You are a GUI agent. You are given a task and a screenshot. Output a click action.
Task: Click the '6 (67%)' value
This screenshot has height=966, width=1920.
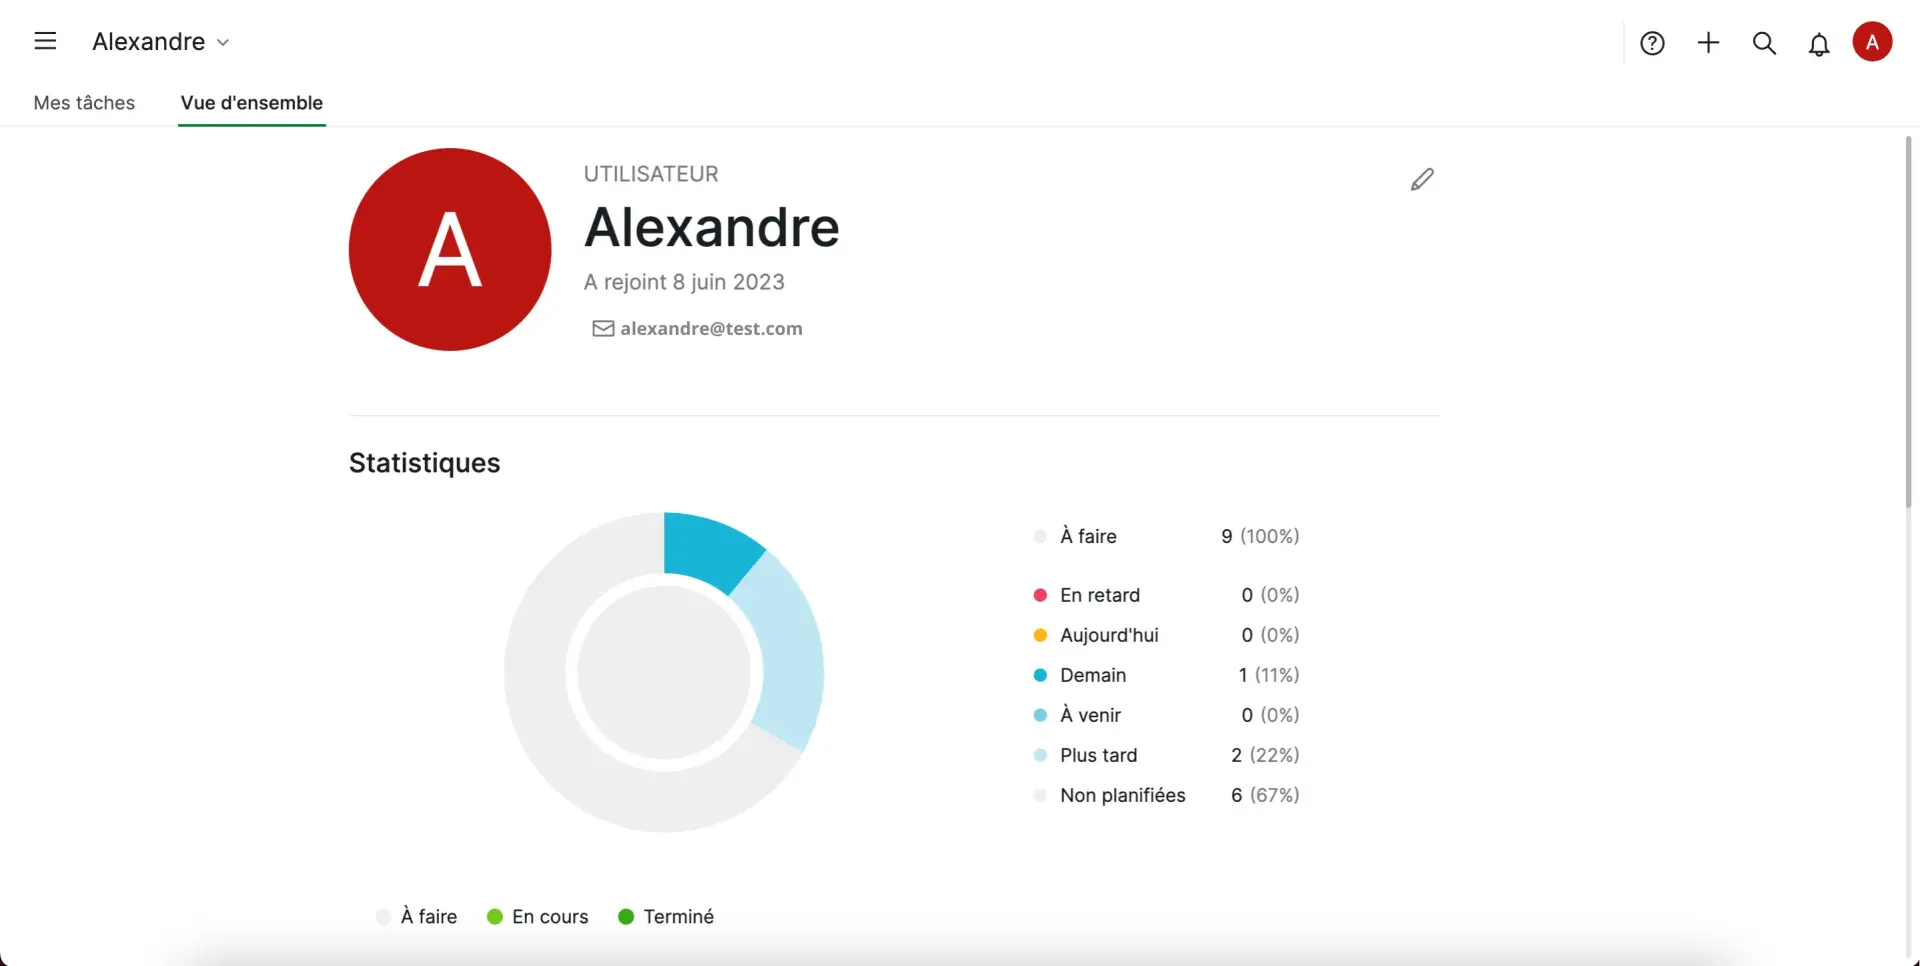click(1265, 795)
